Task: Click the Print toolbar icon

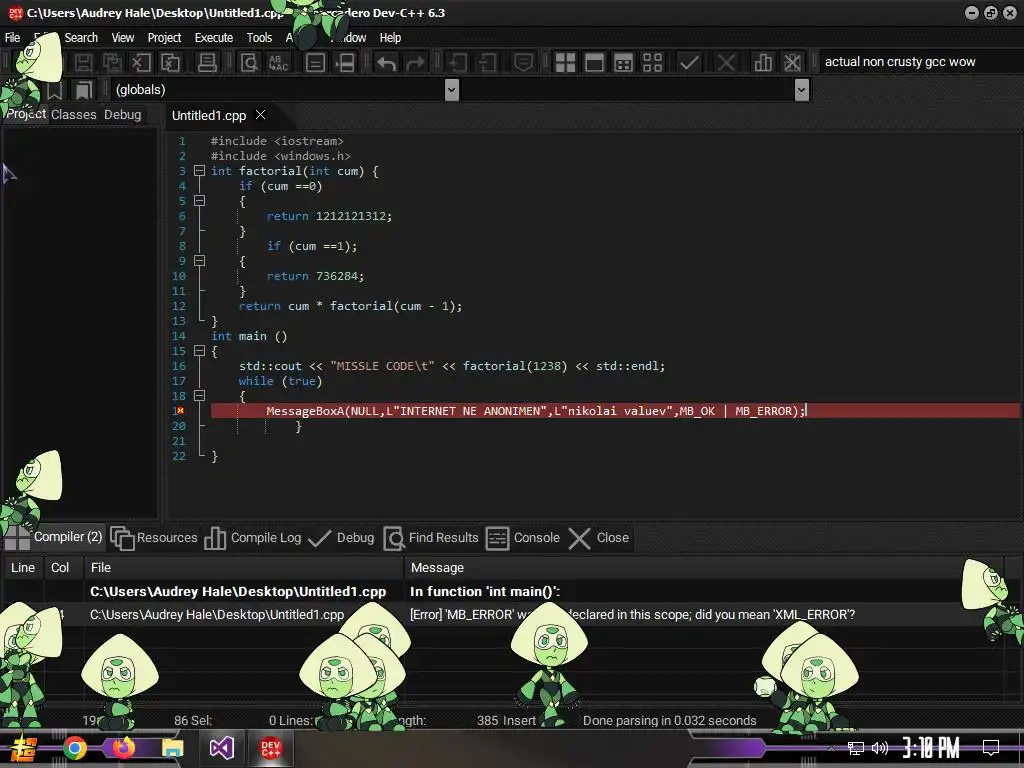Action: coord(207,63)
